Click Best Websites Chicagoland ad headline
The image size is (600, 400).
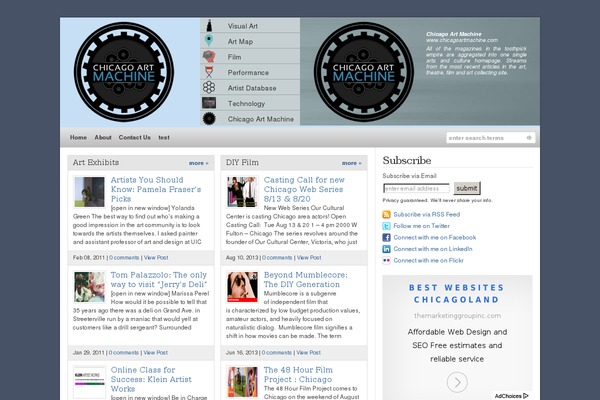point(457,294)
